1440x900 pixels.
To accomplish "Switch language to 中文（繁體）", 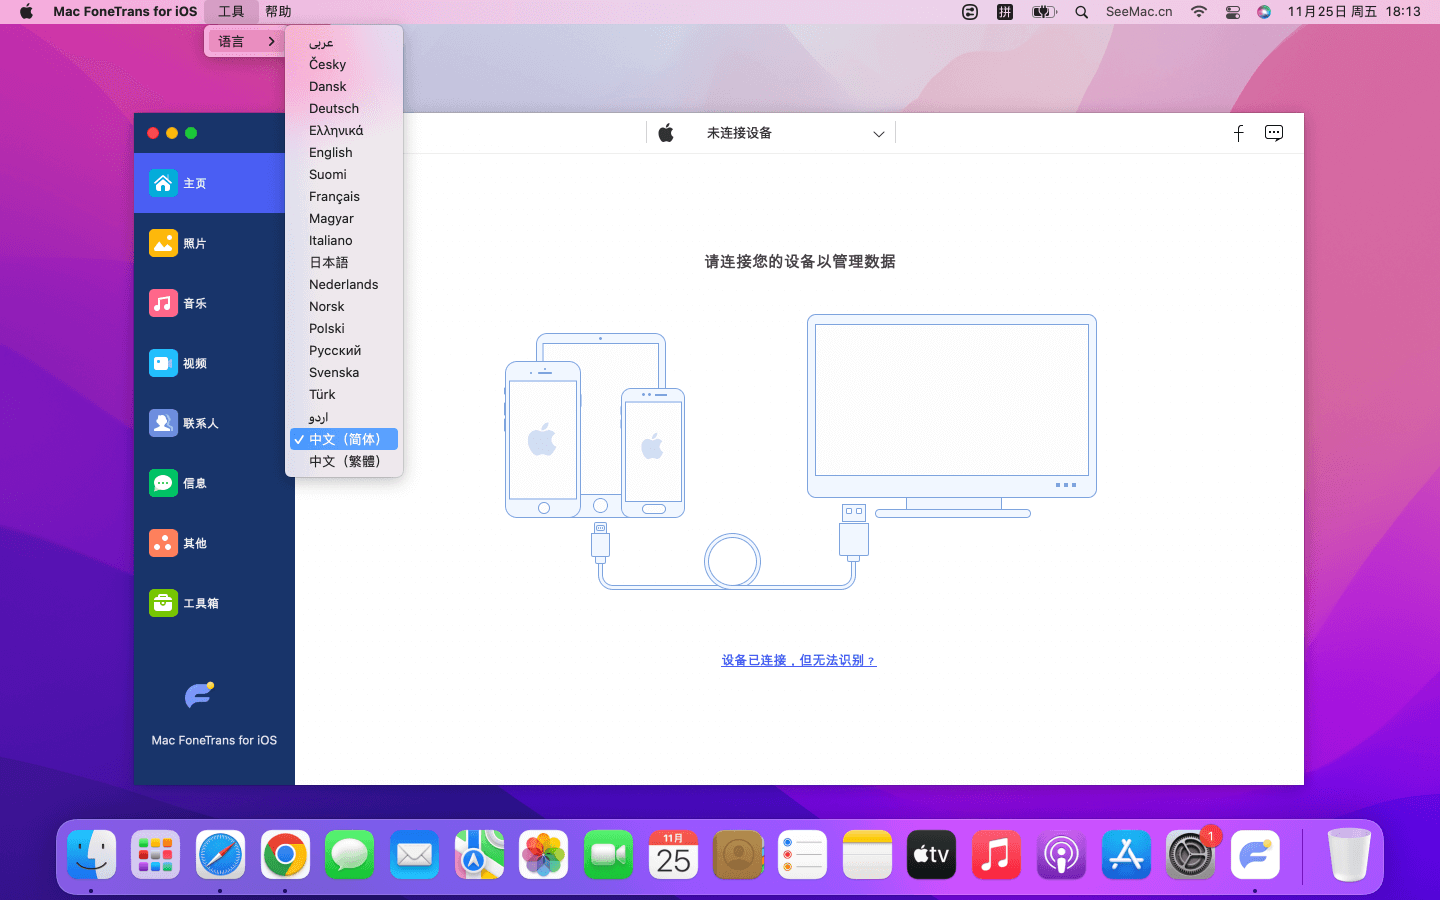I will click(344, 461).
